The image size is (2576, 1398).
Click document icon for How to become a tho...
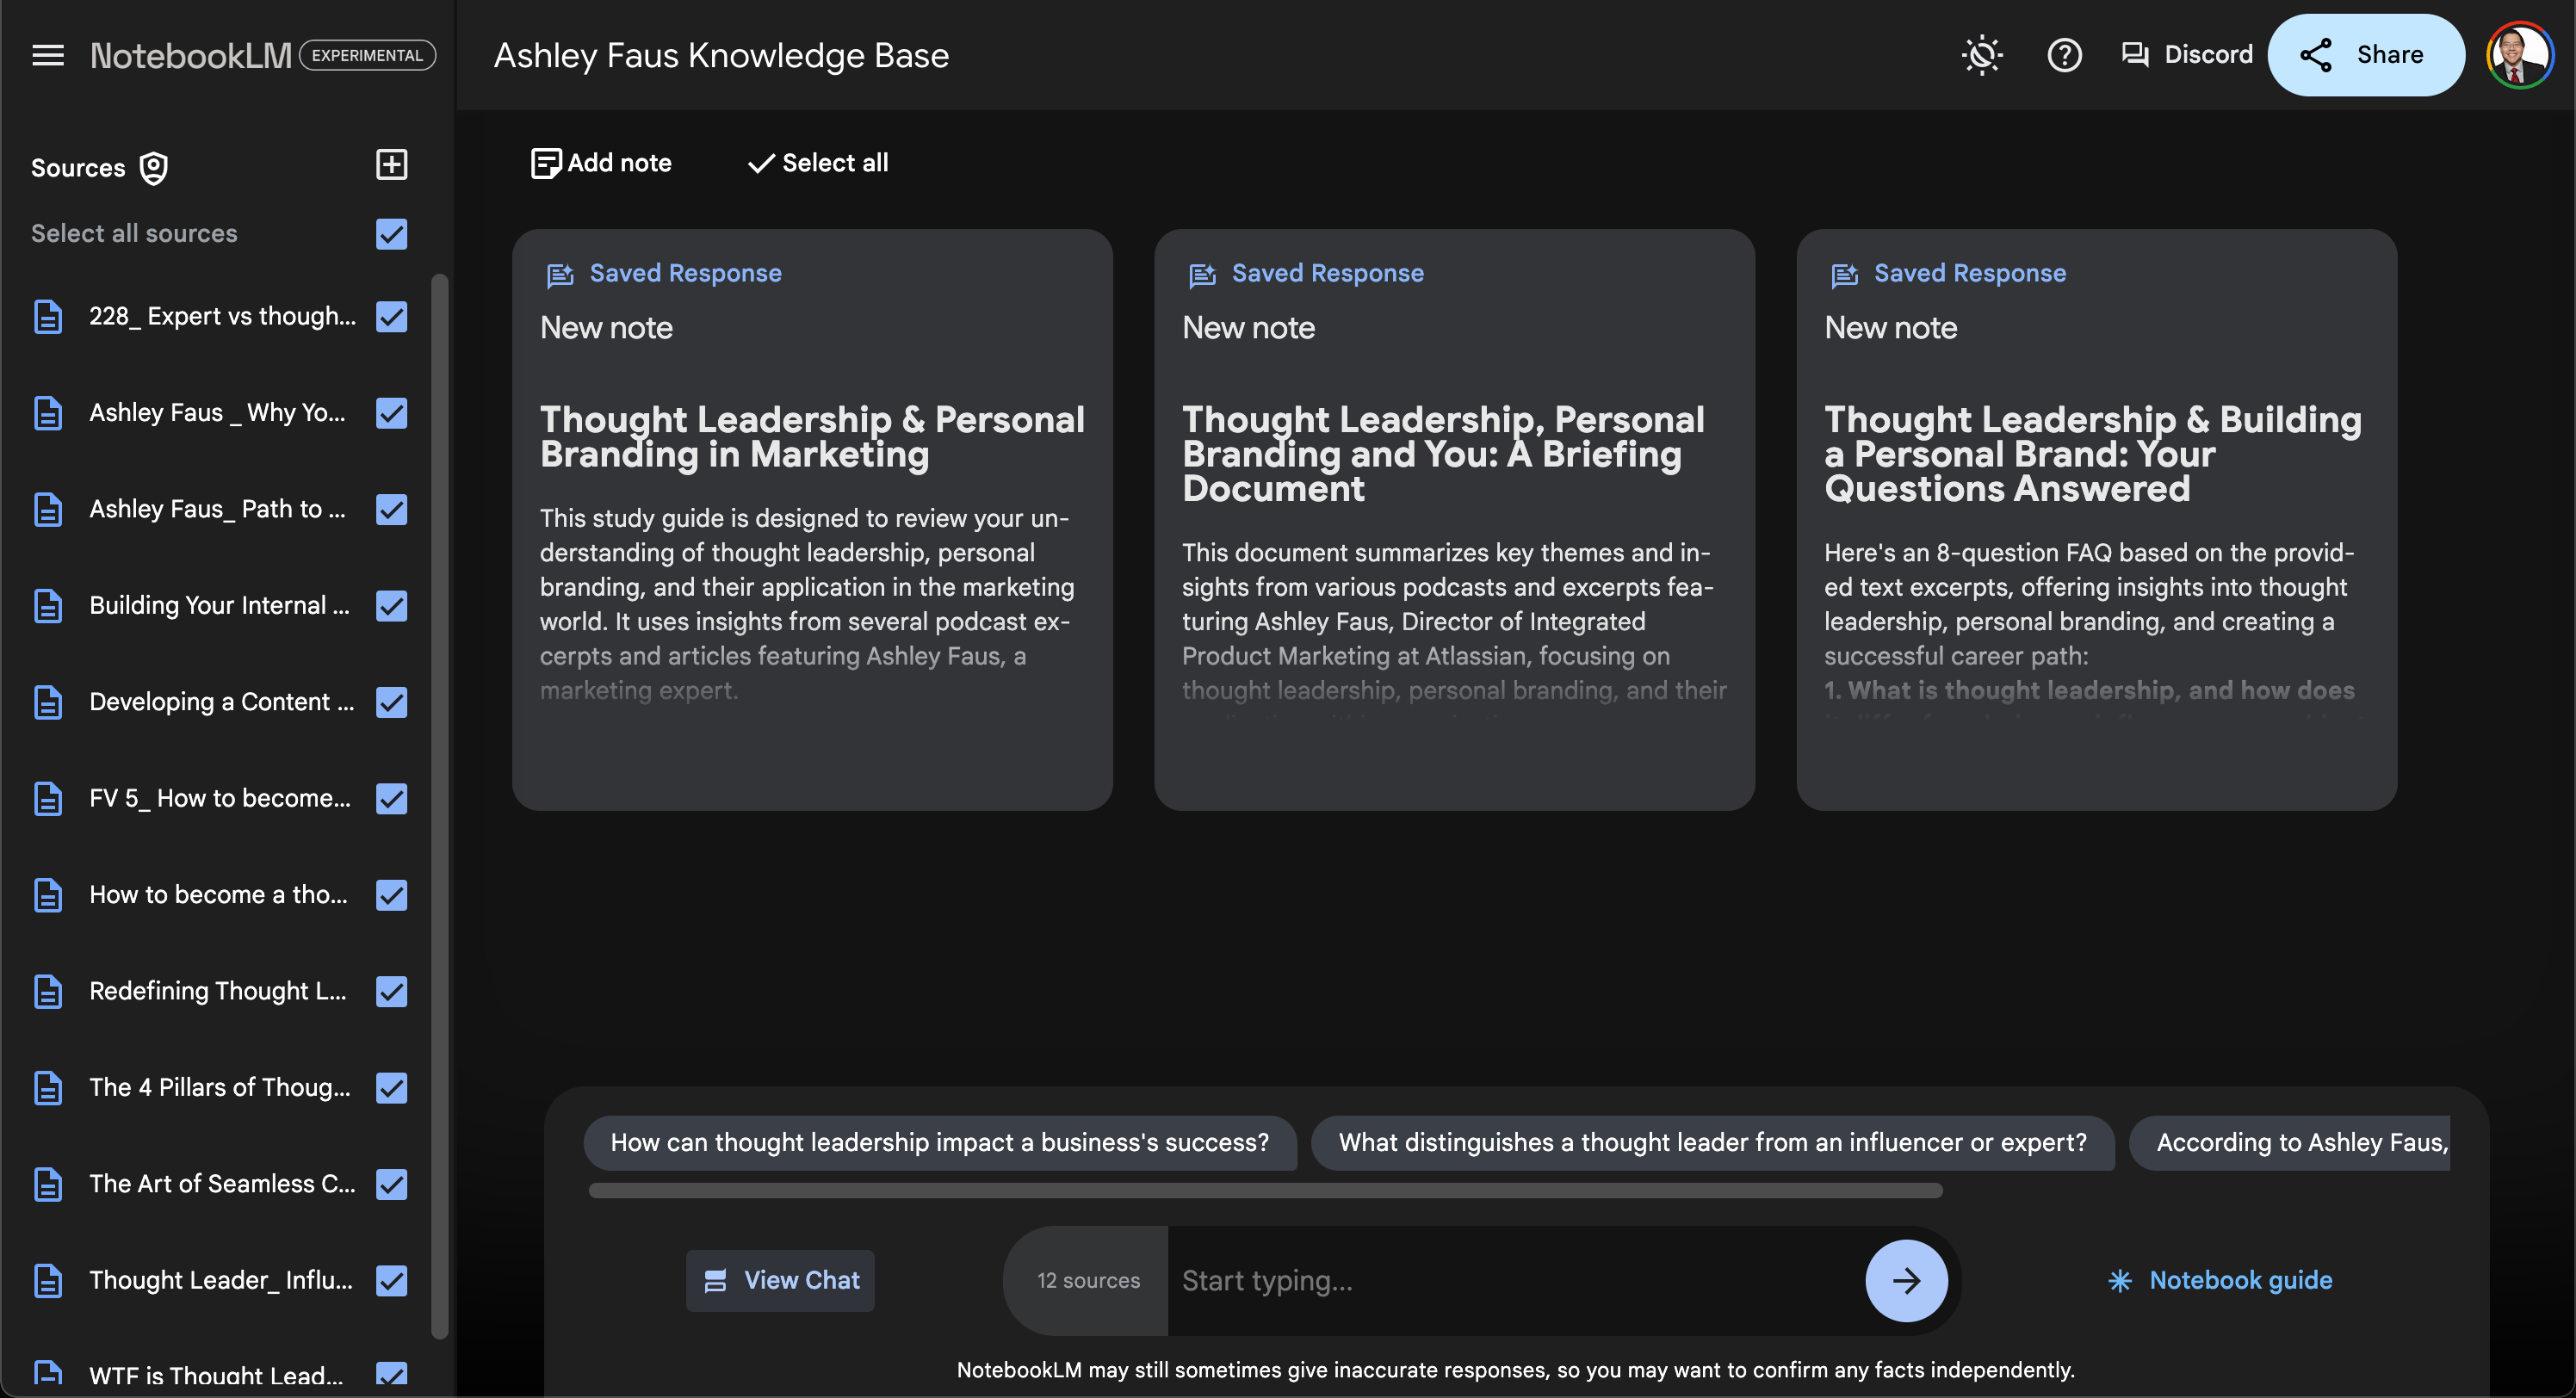point(48,895)
